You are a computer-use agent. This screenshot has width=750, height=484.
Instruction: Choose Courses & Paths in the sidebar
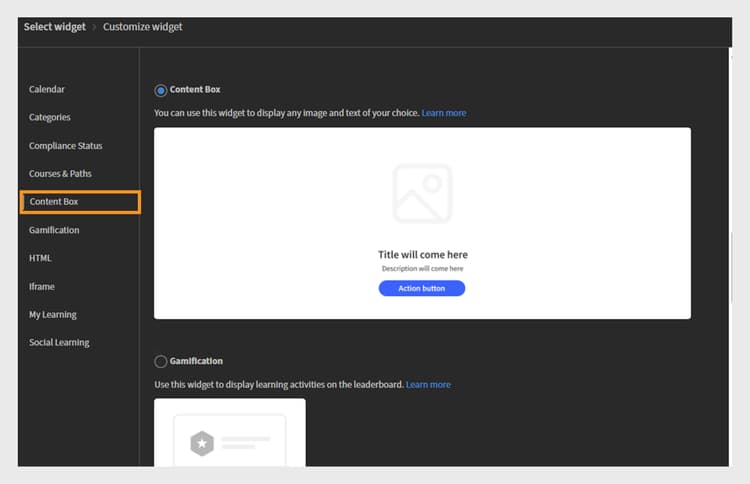coord(60,174)
